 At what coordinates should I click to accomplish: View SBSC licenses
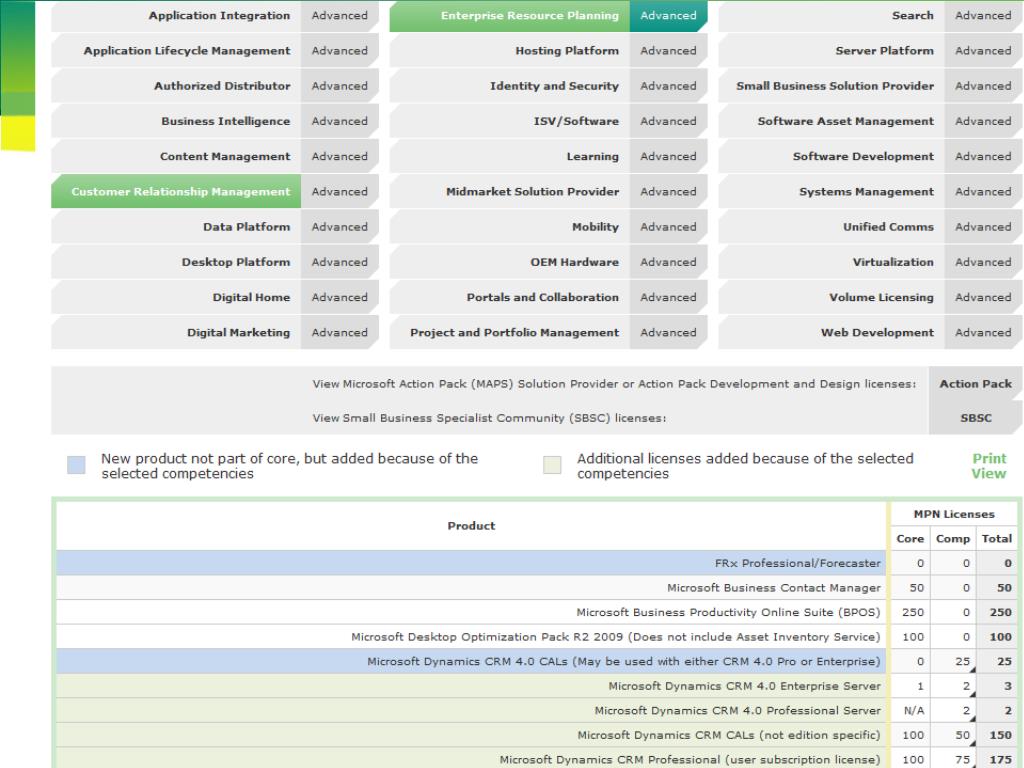pyautogui.click(x=976, y=418)
